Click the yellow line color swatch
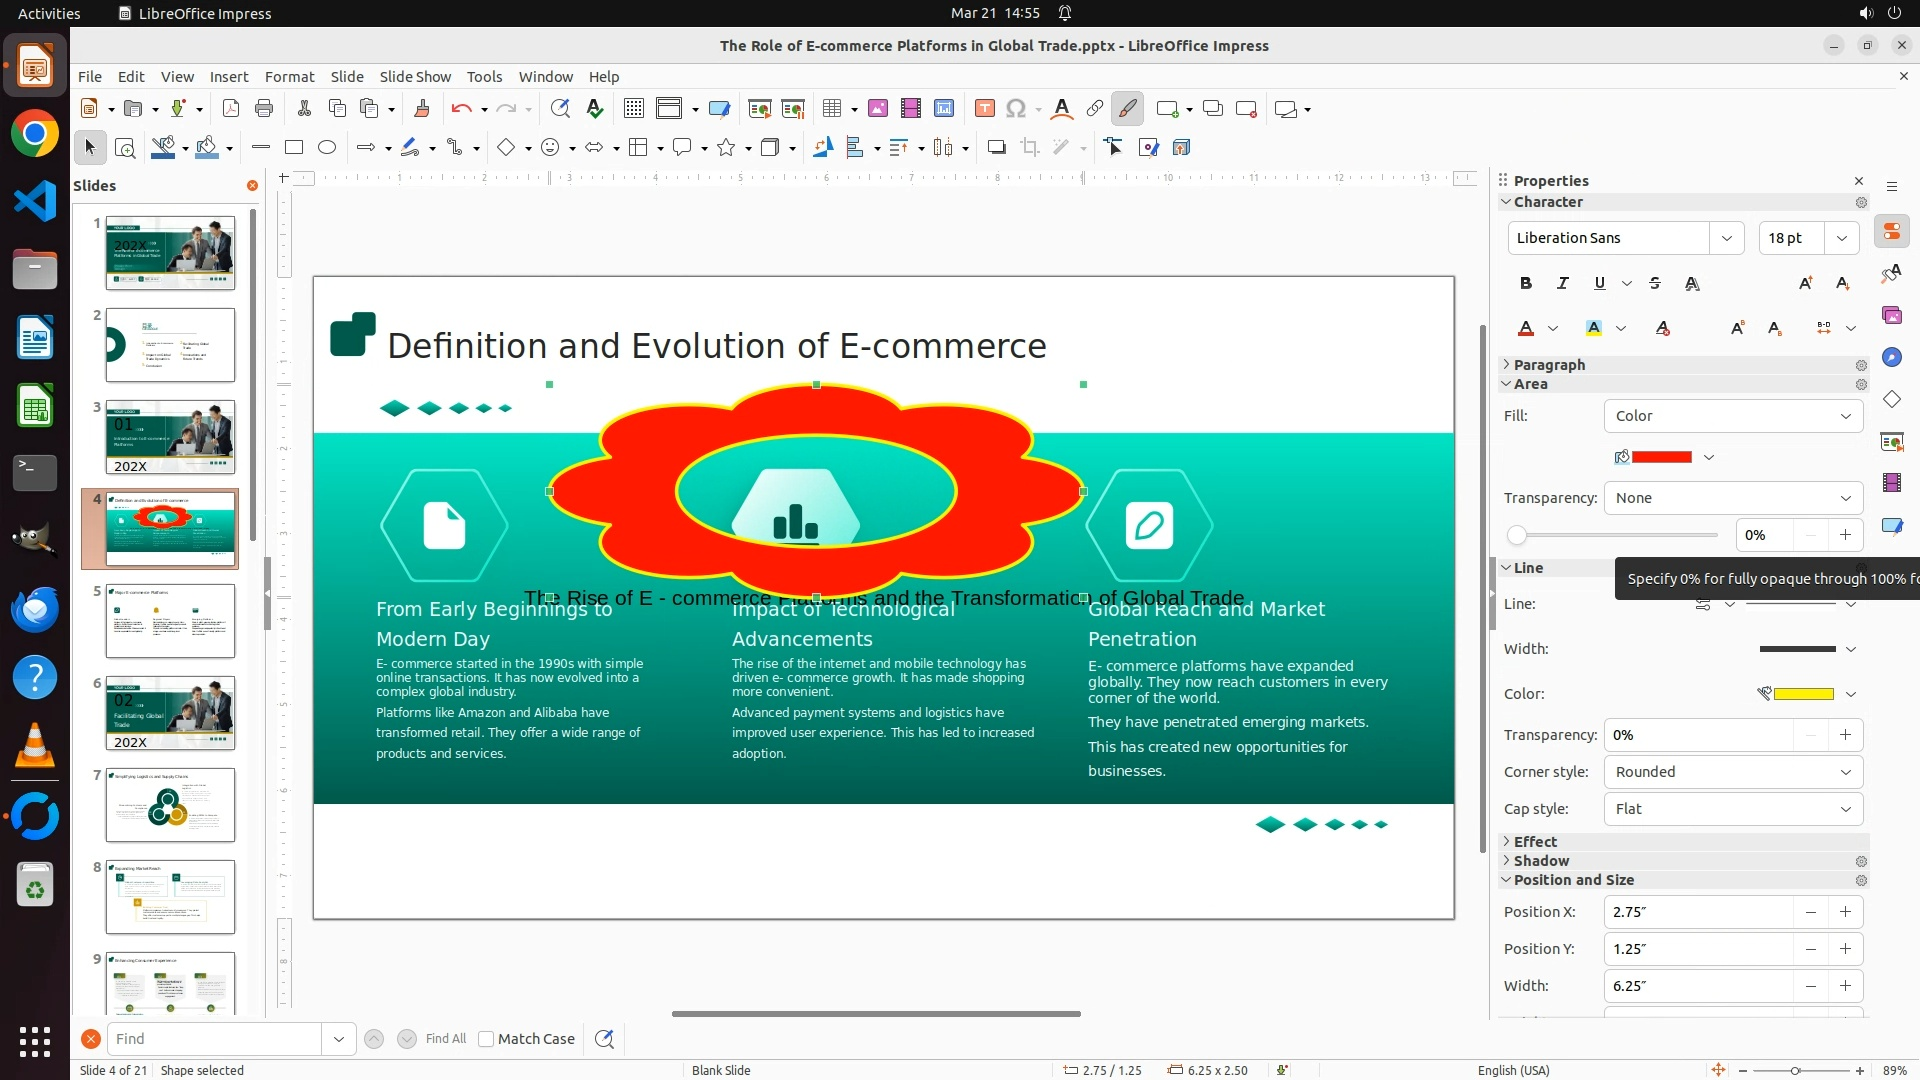The height and width of the screenshot is (1080, 1920). point(1803,694)
